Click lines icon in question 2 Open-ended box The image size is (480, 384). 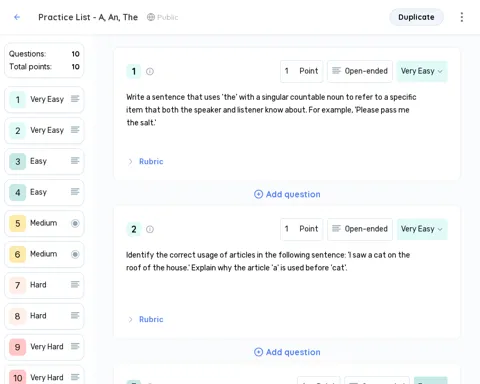pyautogui.click(x=336, y=229)
